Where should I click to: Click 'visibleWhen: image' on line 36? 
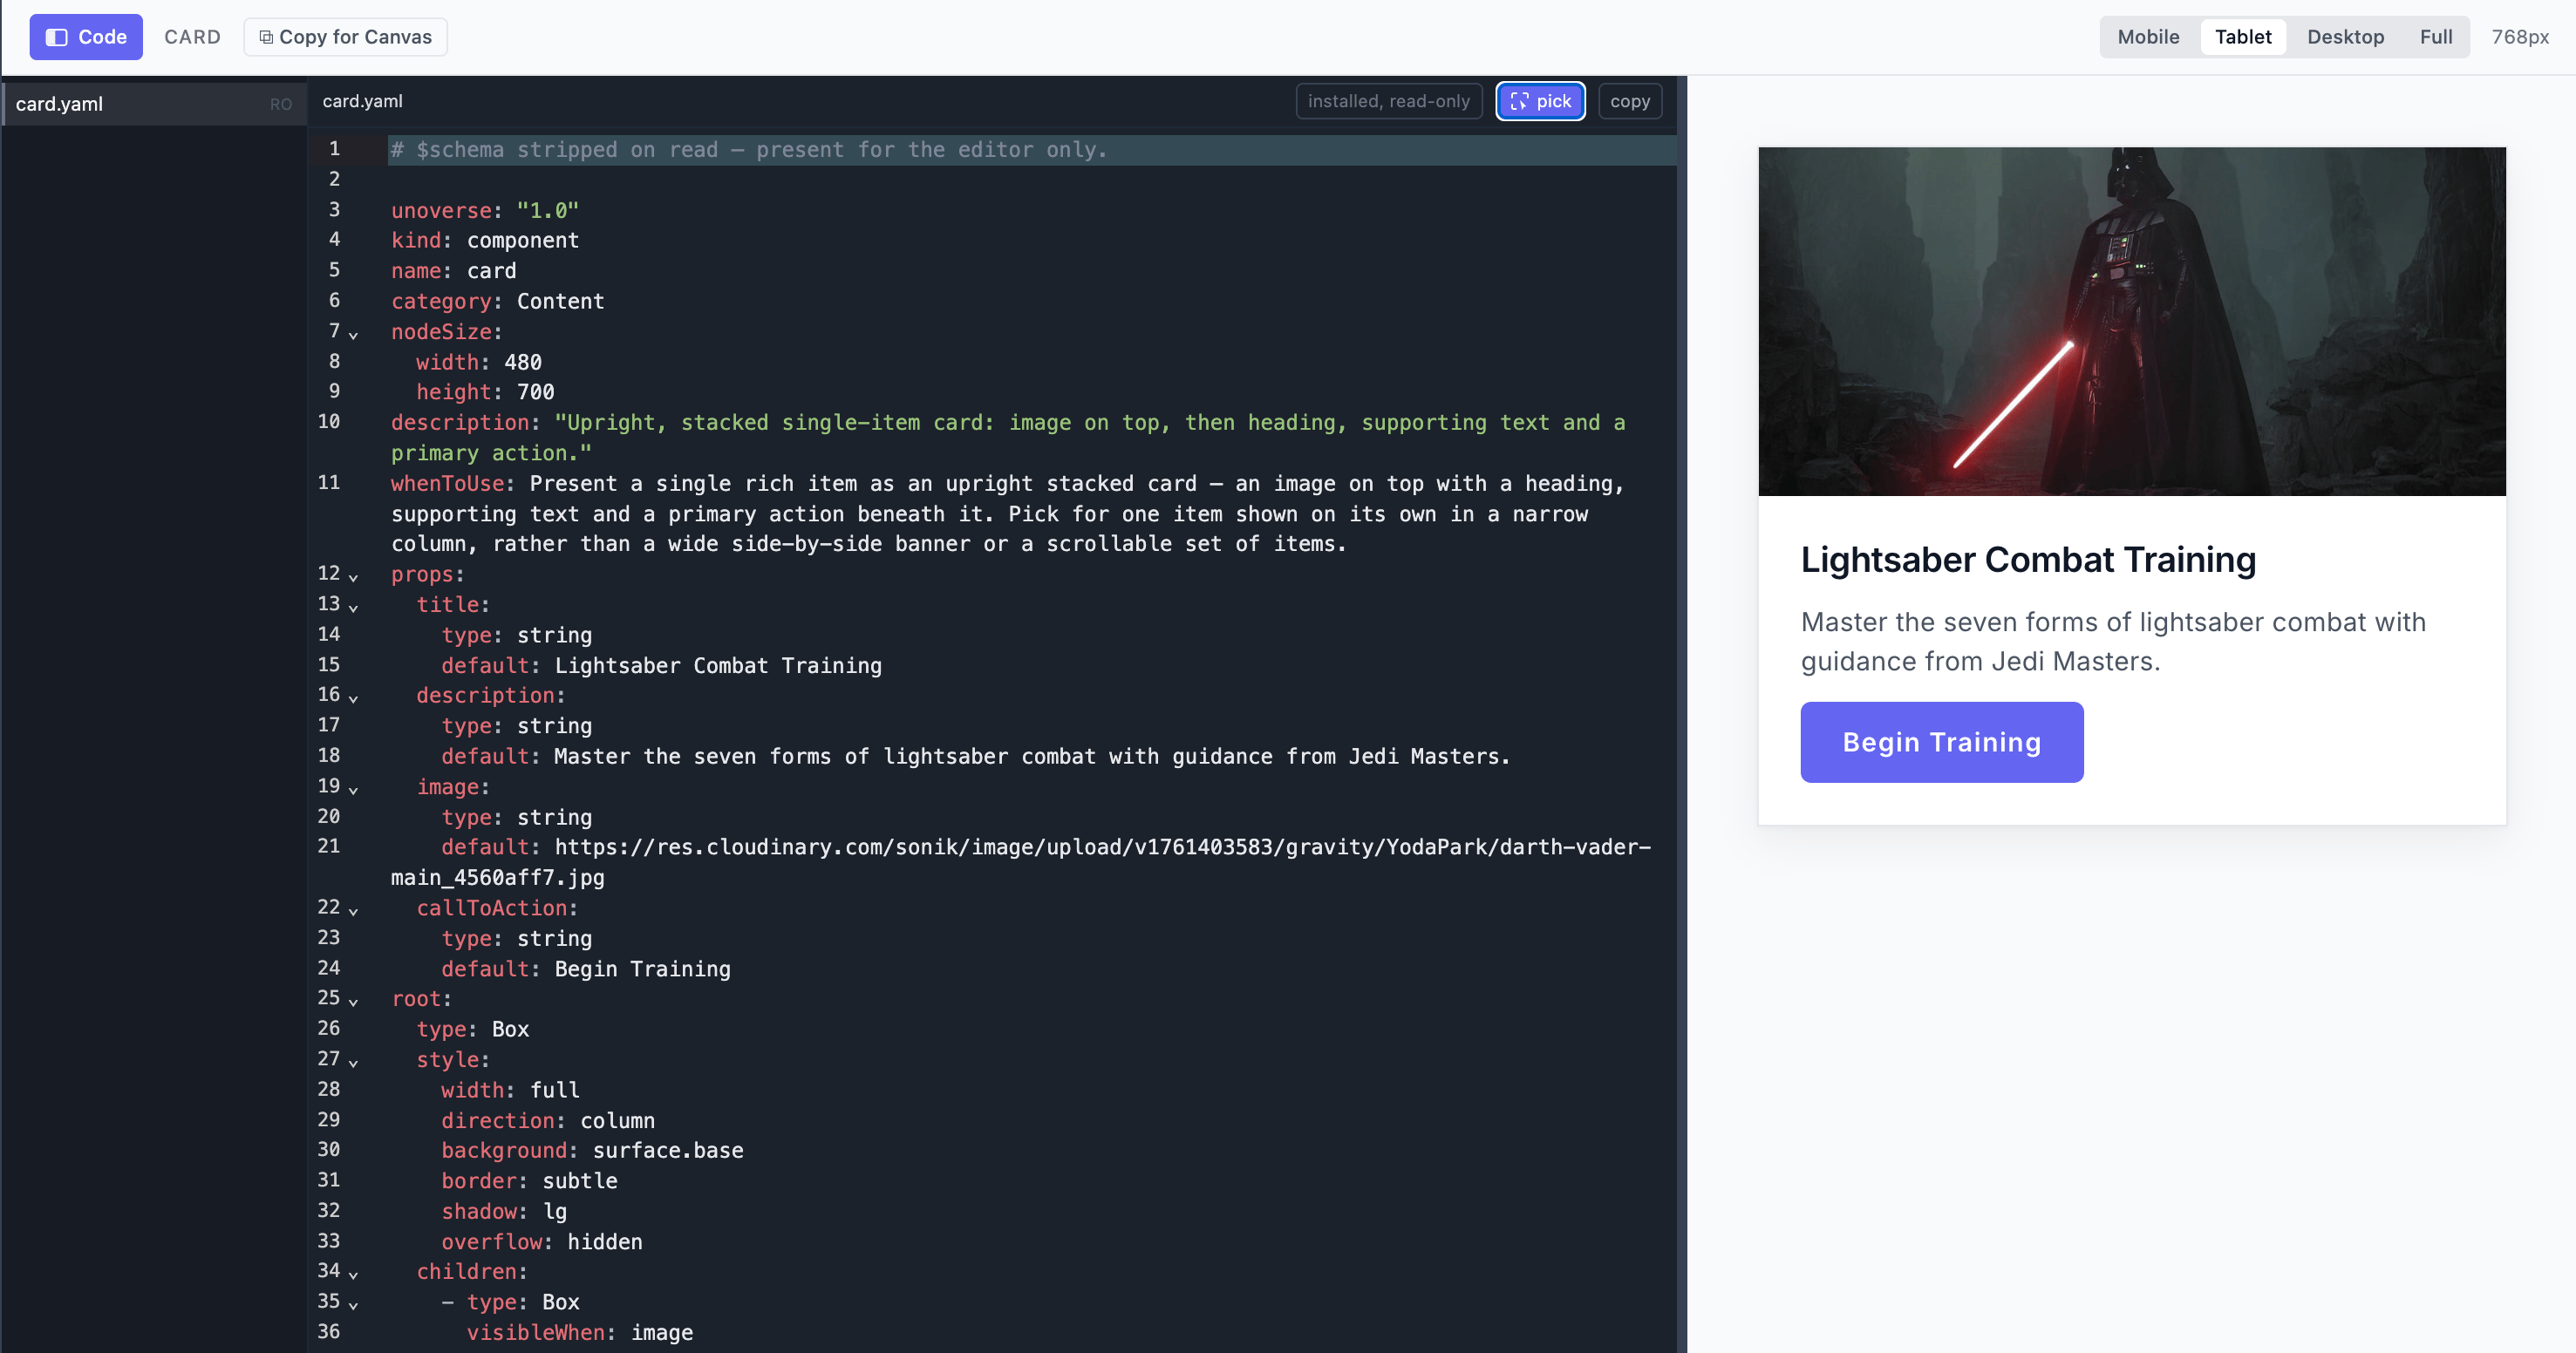click(x=580, y=1333)
